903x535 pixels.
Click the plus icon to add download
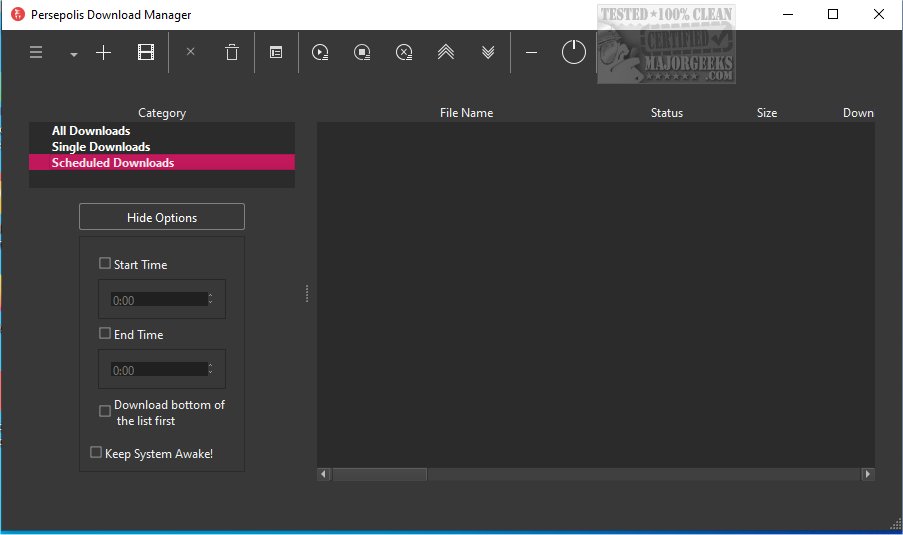(x=104, y=53)
